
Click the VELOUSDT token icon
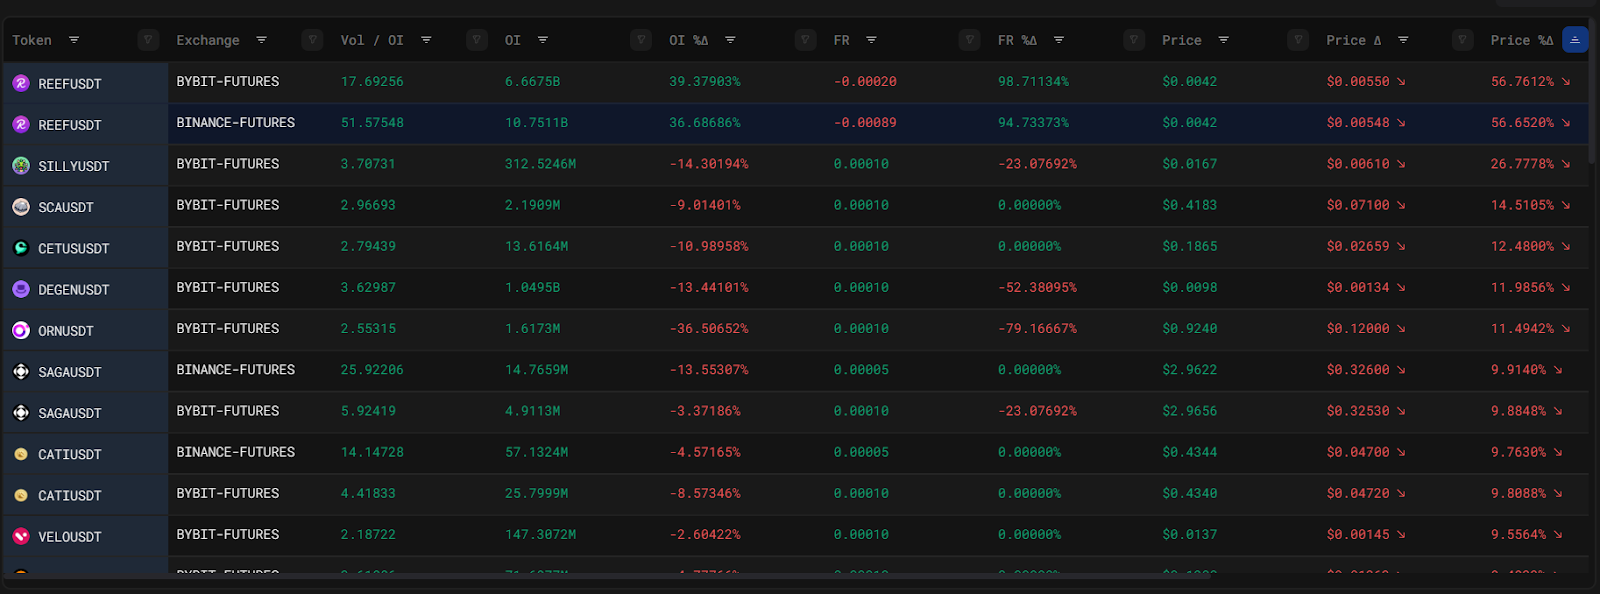(x=21, y=536)
